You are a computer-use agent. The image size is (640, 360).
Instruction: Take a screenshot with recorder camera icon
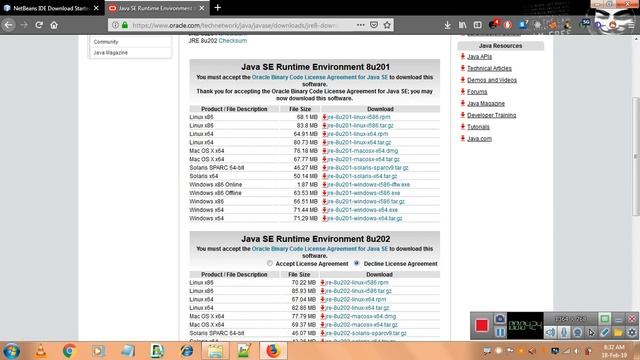(500, 319)
